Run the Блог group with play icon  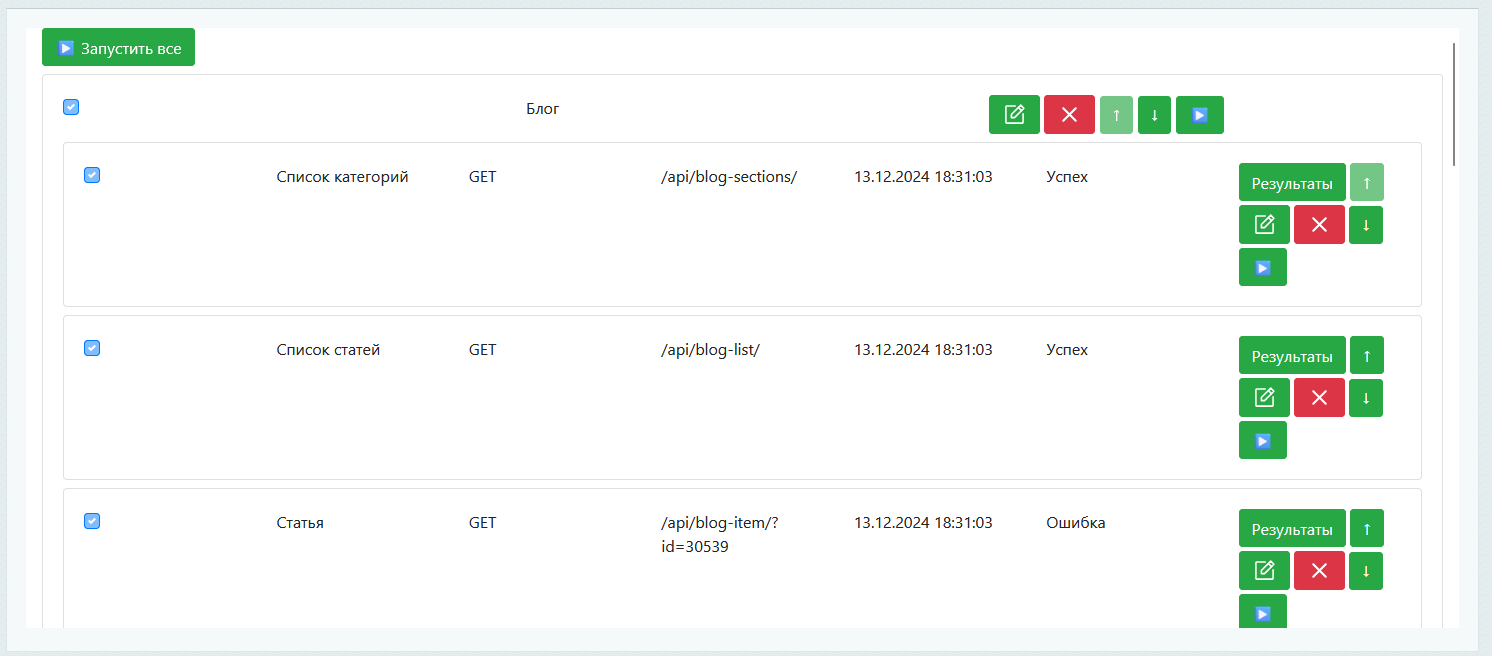pos(1199,115)
